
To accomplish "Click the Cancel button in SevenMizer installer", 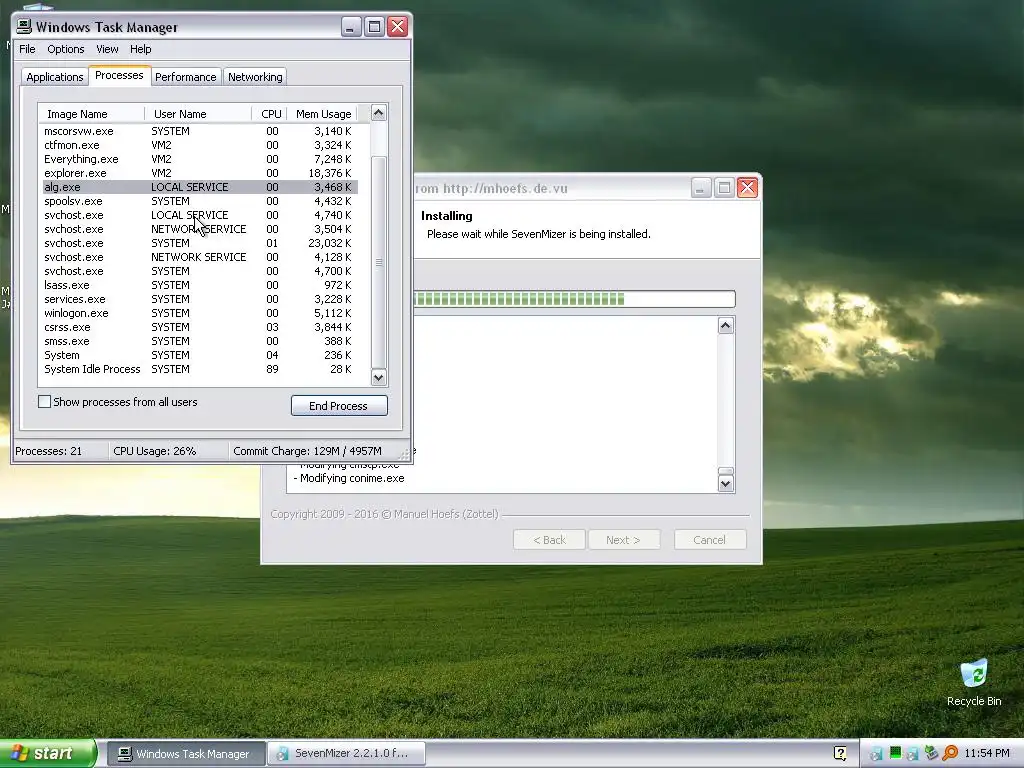I will pos(710,539).
